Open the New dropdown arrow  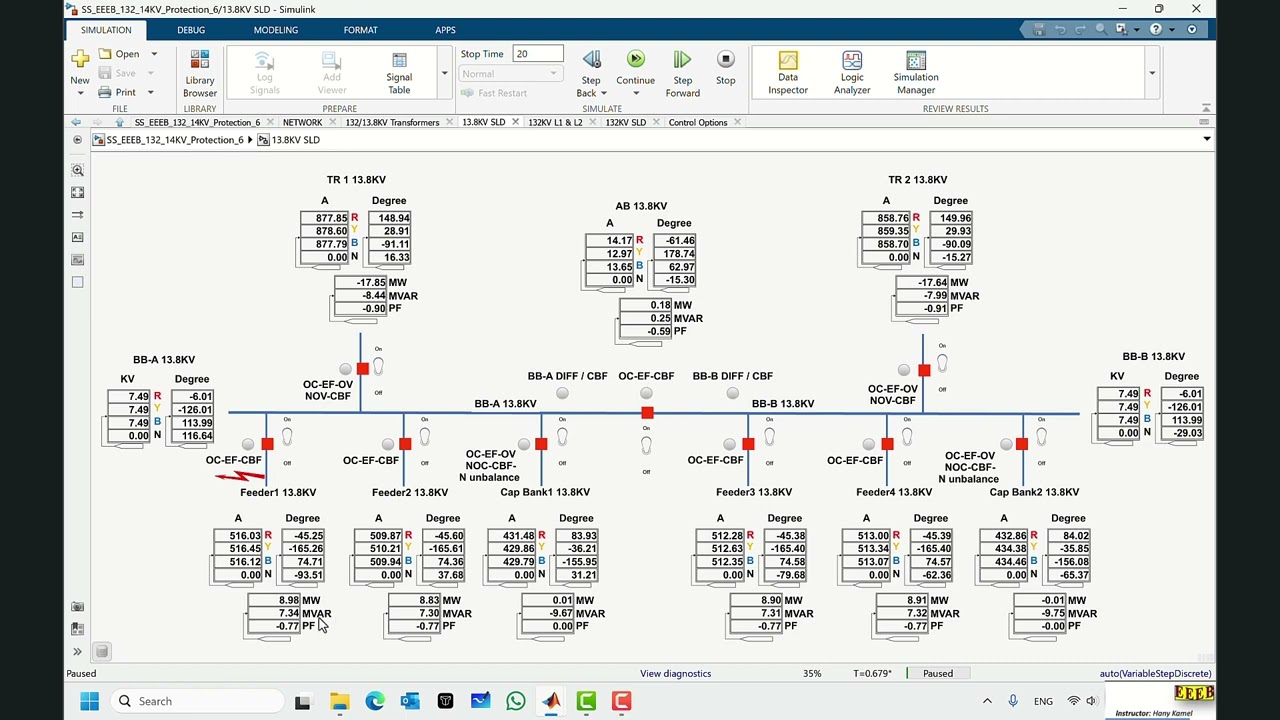(x=79, y=93)
